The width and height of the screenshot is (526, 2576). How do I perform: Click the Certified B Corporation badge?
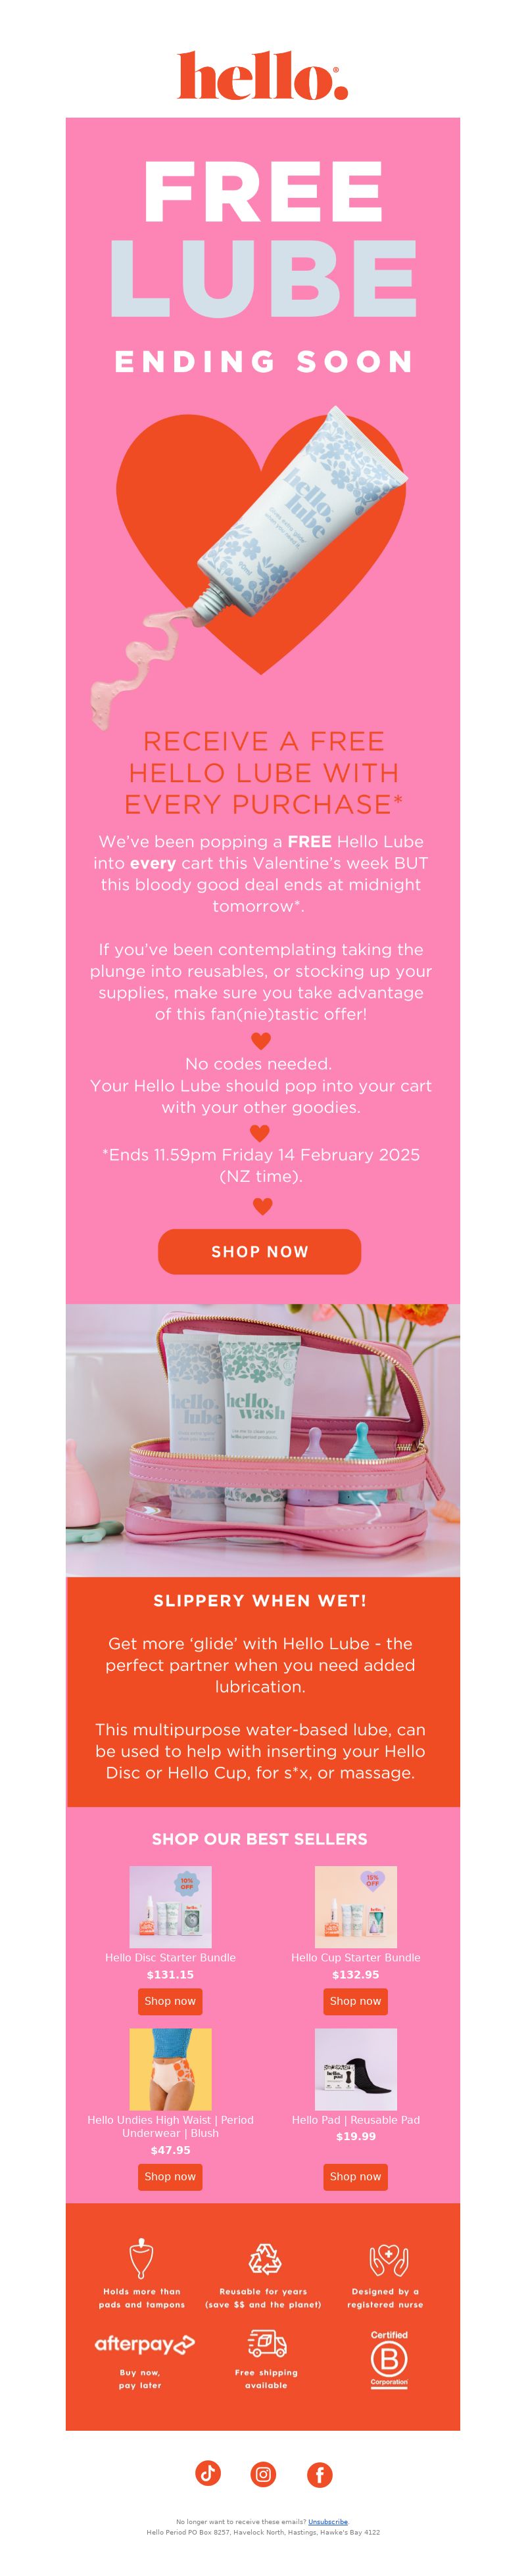pos(389,2357)
